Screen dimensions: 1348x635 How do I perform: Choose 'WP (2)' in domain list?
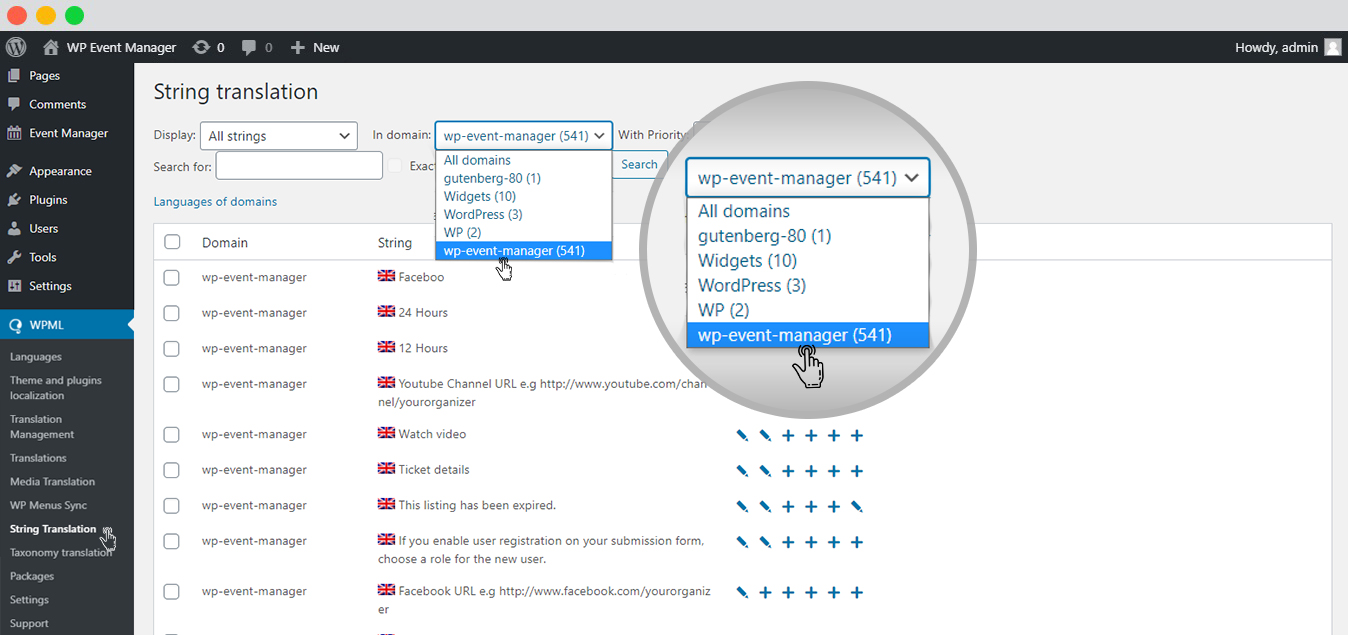[x=524, y=232]
